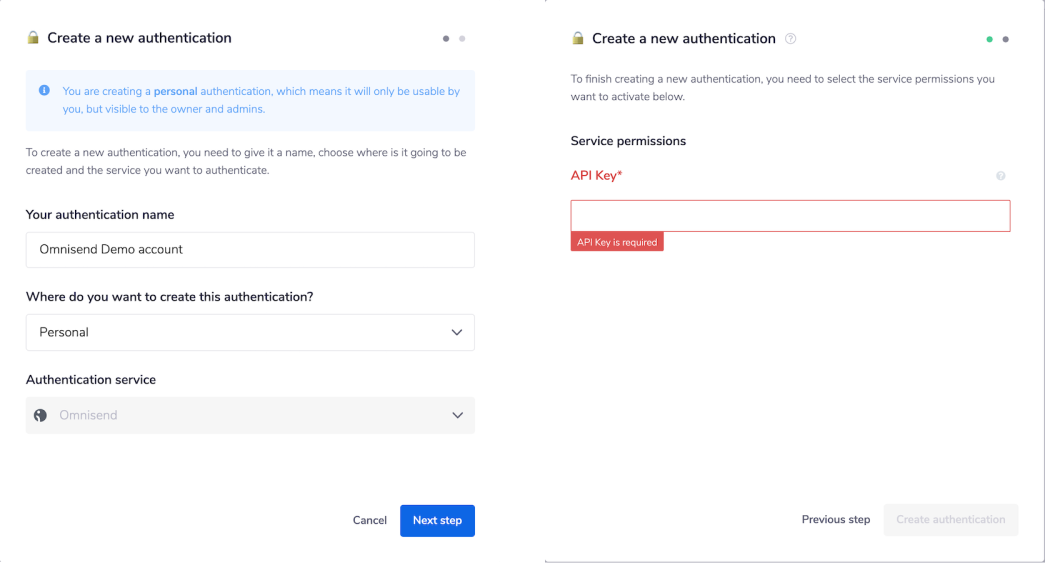
Task: Click the blue Next step button
Action: pyautogui.click(x=437, y=520)
